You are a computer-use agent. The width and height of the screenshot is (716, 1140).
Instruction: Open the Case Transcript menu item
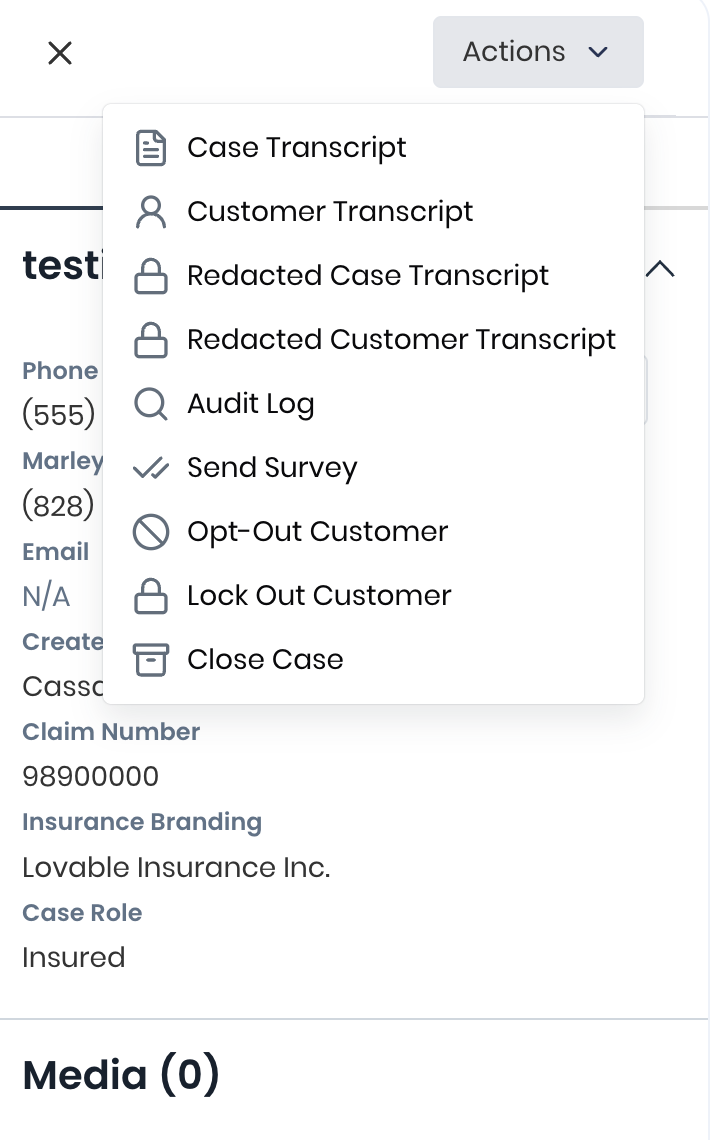pos(297,148)
